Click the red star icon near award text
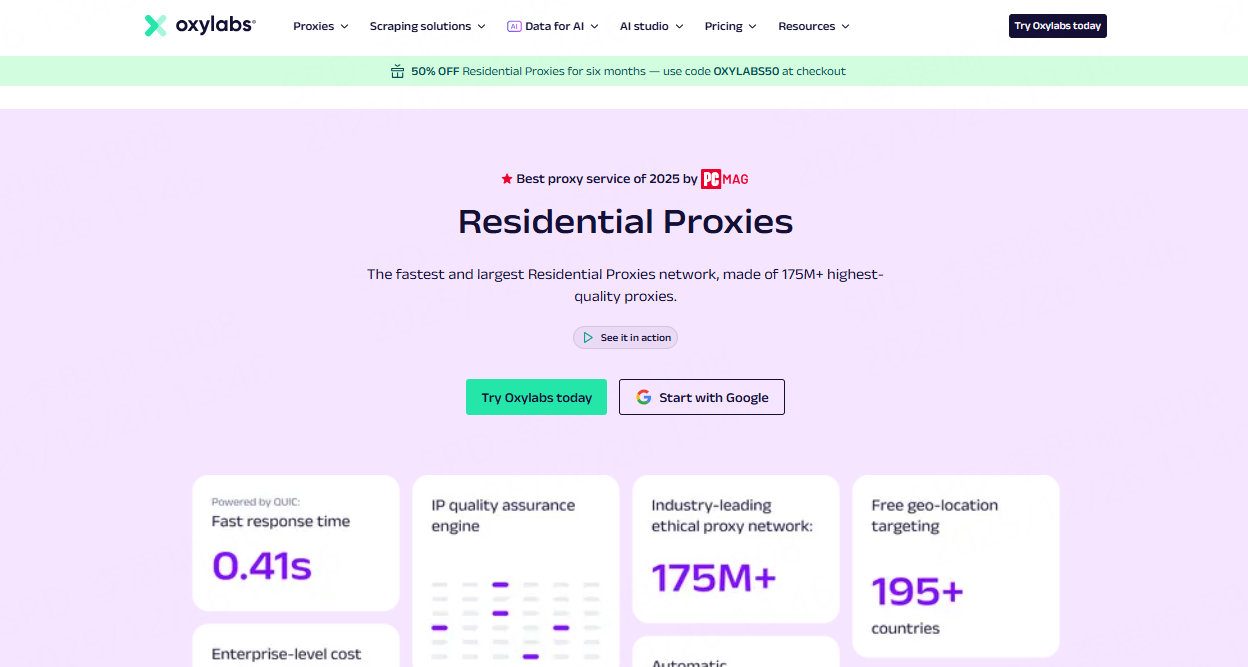Image resolution: width=1248 pixels, height=667 pixels. [x=507, y=179]
